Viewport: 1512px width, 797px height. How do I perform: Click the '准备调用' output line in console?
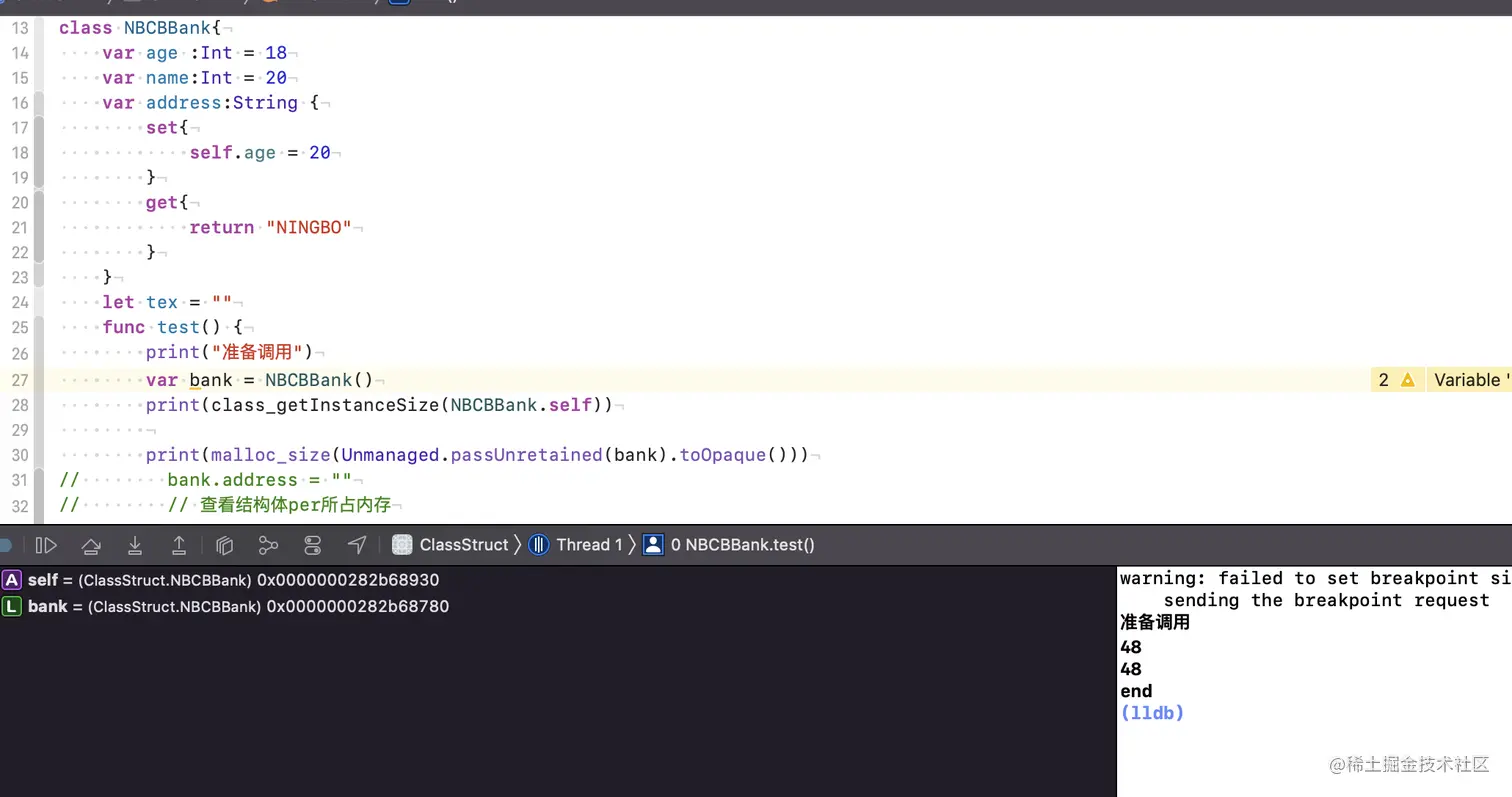point(1155,623)
